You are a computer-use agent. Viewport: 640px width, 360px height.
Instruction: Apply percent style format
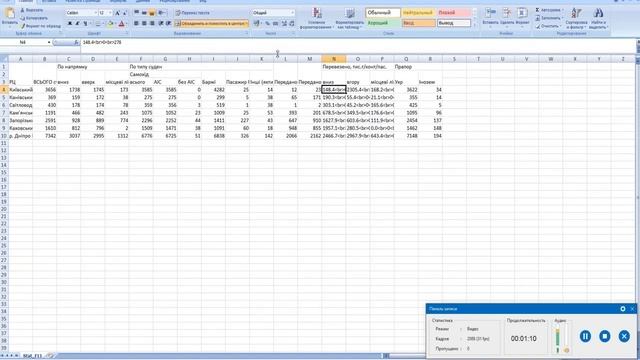click(x=267, y=24)
